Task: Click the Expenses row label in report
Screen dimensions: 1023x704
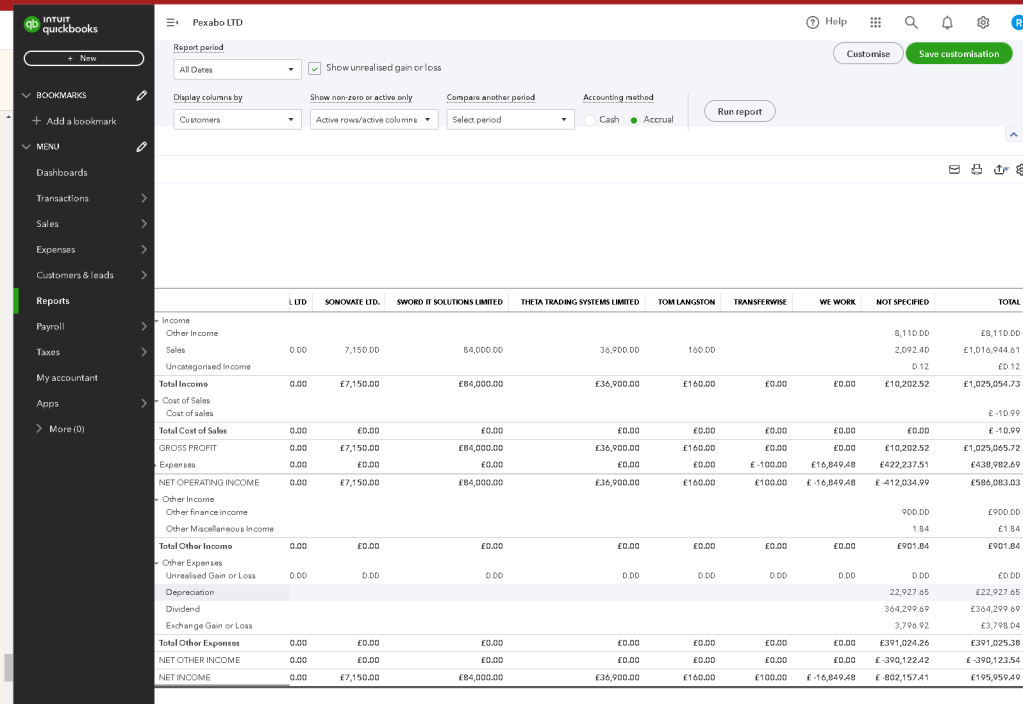Action: click(177, 465)
